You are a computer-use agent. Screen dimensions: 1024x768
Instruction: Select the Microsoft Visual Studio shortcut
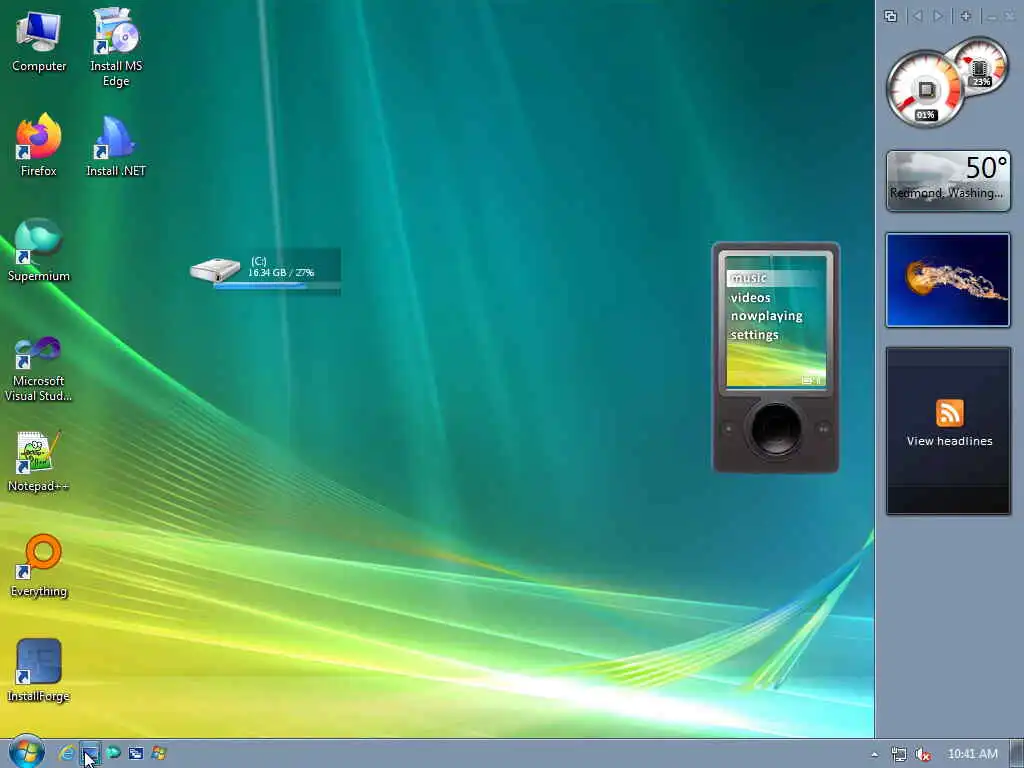(x=39, y=369)
